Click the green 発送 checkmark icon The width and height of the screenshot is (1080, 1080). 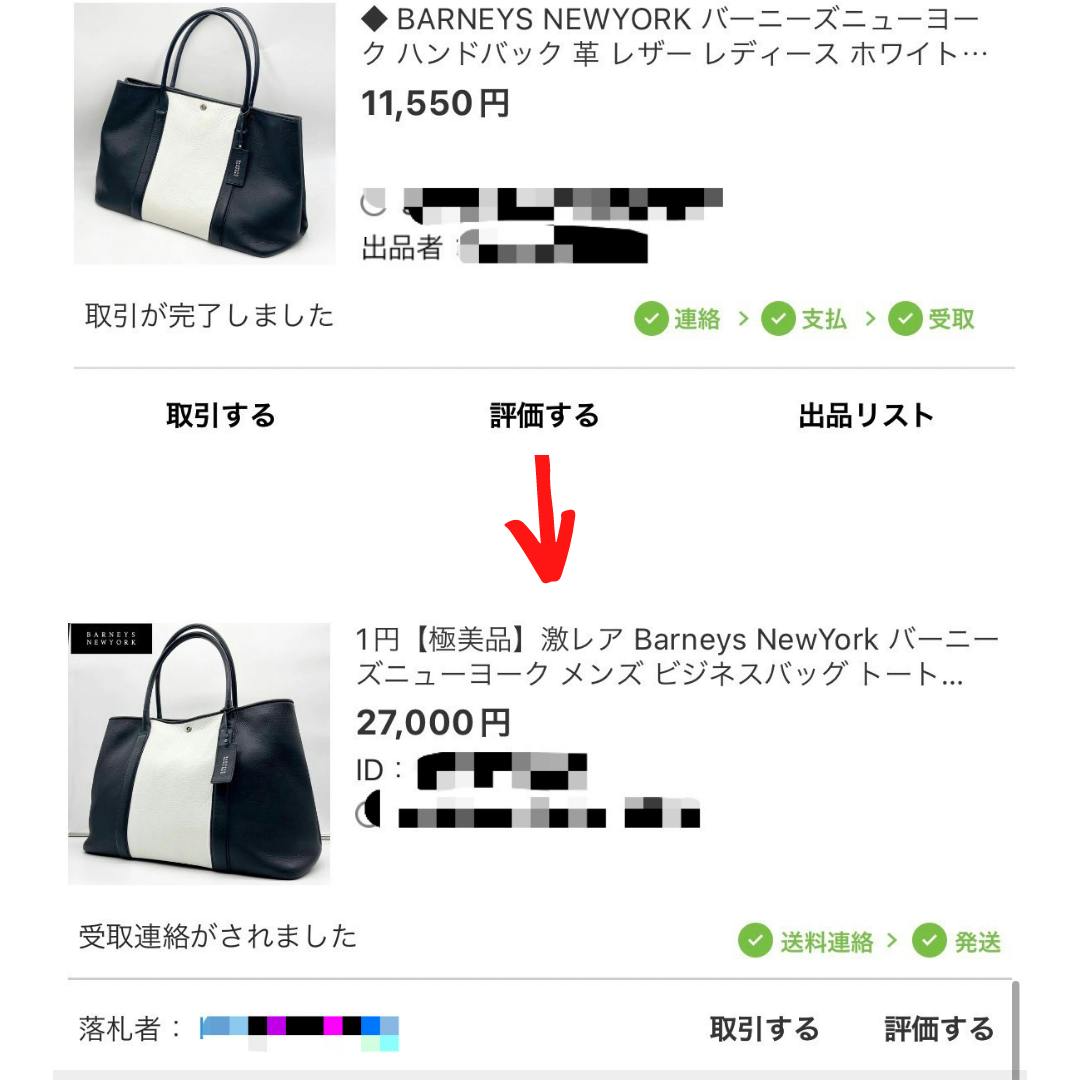point(929,940)
